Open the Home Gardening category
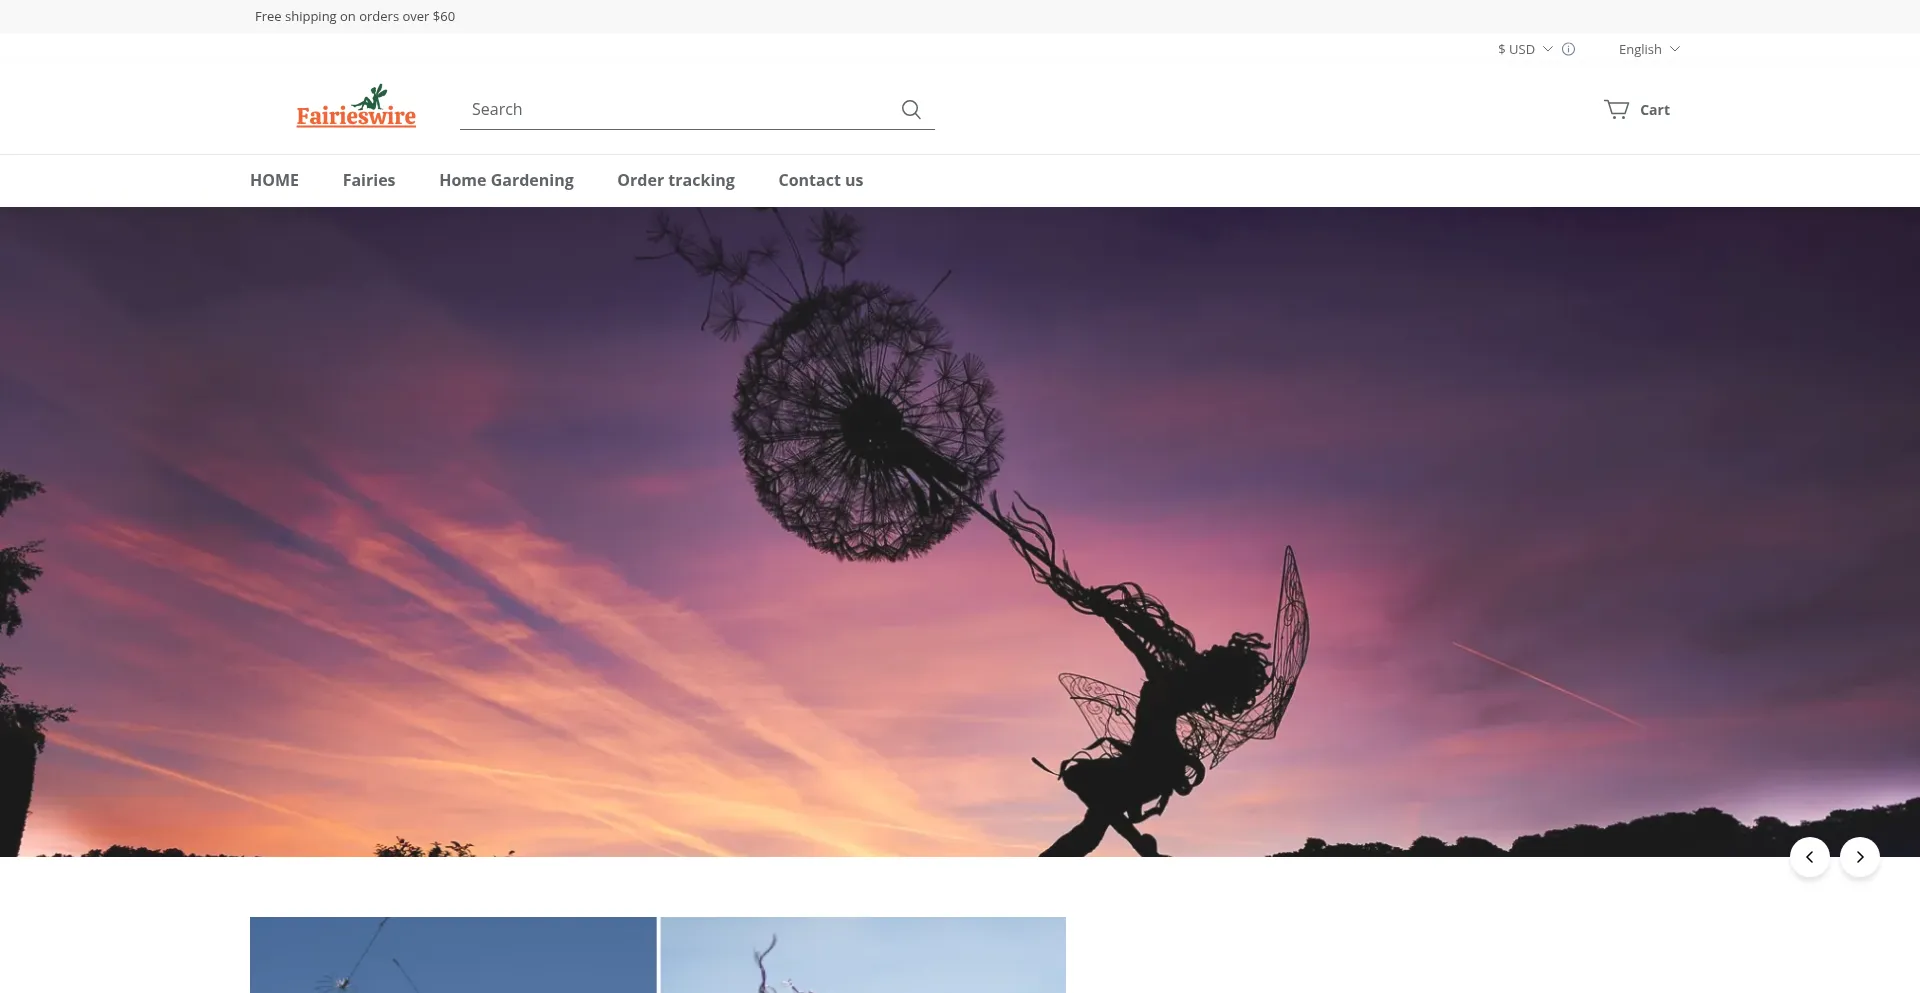 [x=506, y=180]
